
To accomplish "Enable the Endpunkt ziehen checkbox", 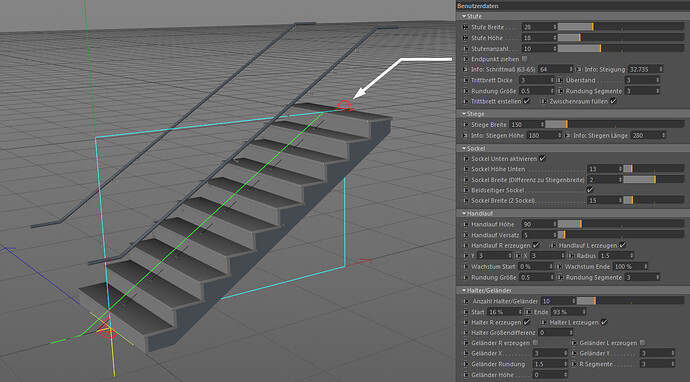I will [x=525, y=59].
